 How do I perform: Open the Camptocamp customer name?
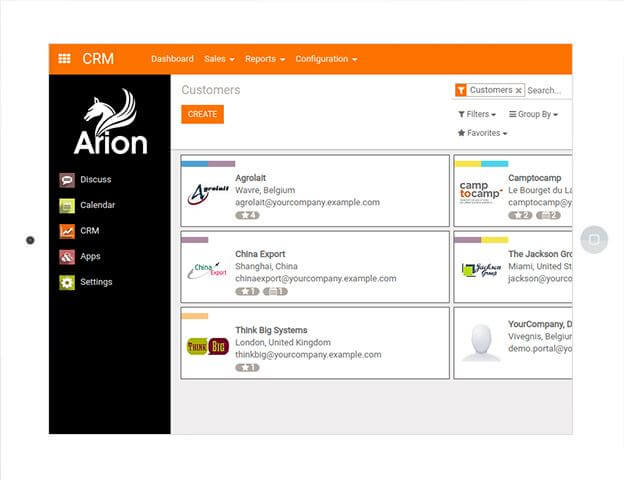tap(534, 178)
